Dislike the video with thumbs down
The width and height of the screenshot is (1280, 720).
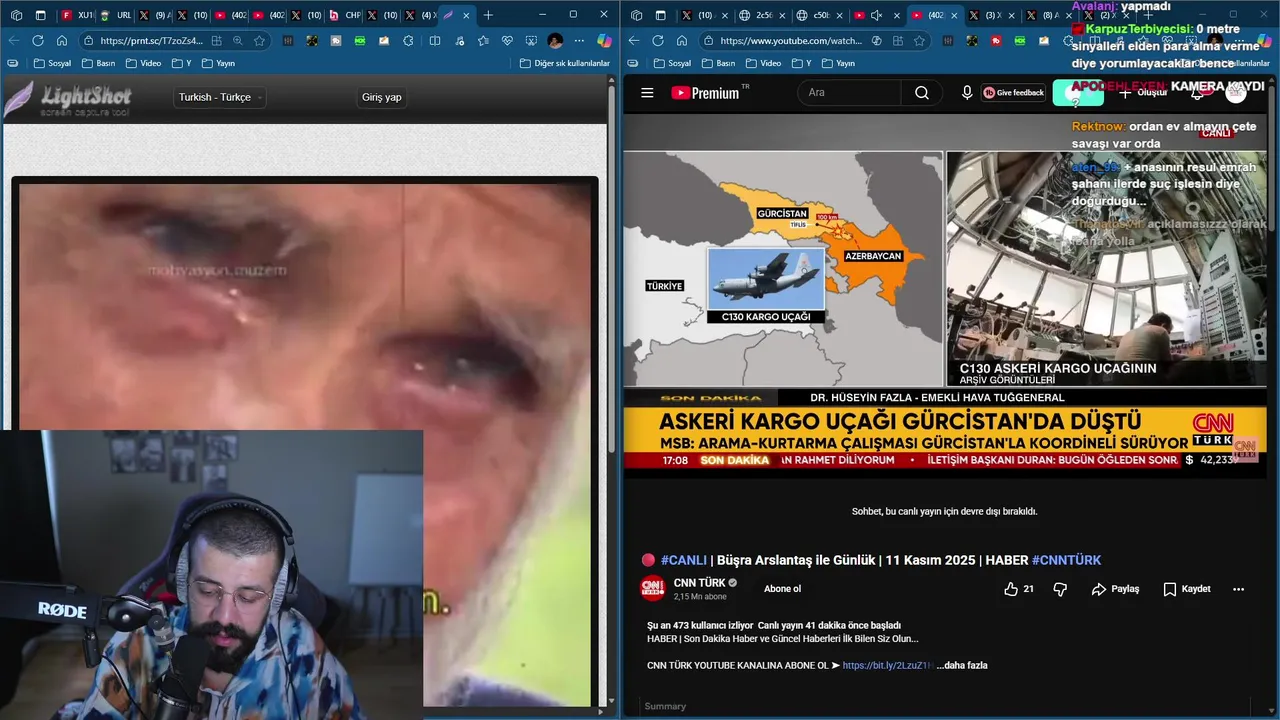coord(1060,589)
